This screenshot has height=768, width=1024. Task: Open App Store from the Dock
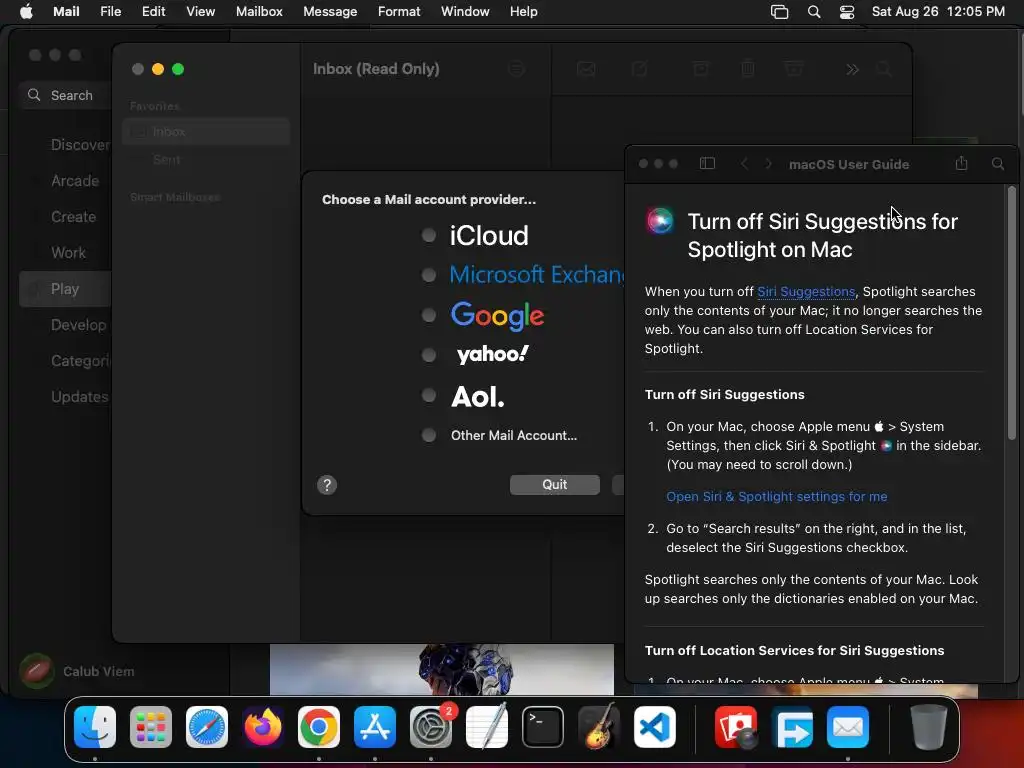click(375, 727)
